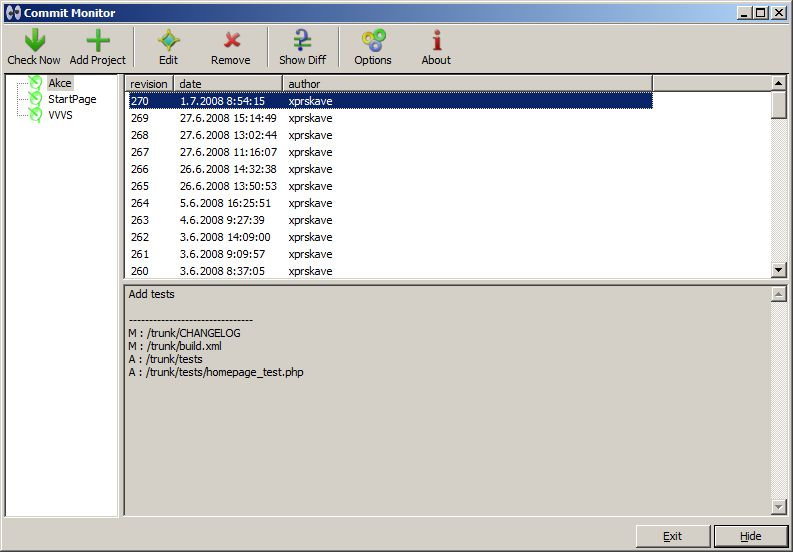Select the Akce project
Screen dimensions: 793x552
(60, 83)
